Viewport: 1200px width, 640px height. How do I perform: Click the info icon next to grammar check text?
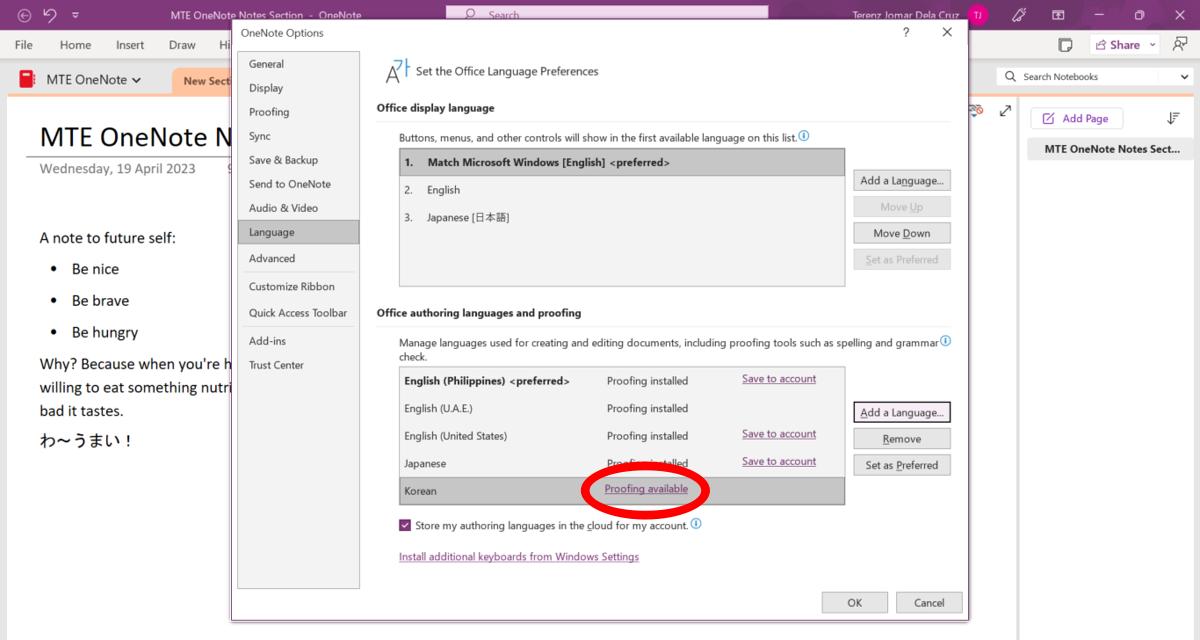click(x=945, y=342)
